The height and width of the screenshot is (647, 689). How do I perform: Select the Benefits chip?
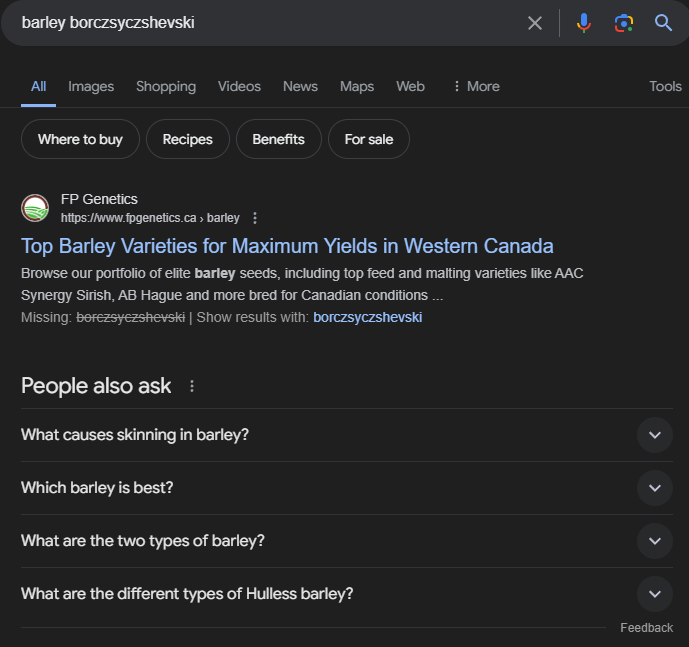[x=279, y=139]
